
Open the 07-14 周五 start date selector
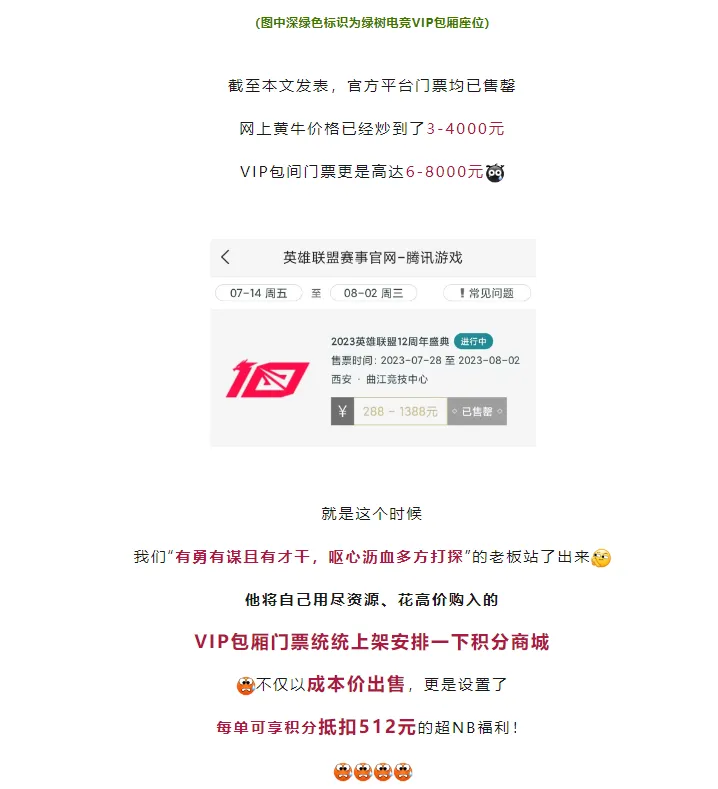pyautogui.click(x=259, y=293)
